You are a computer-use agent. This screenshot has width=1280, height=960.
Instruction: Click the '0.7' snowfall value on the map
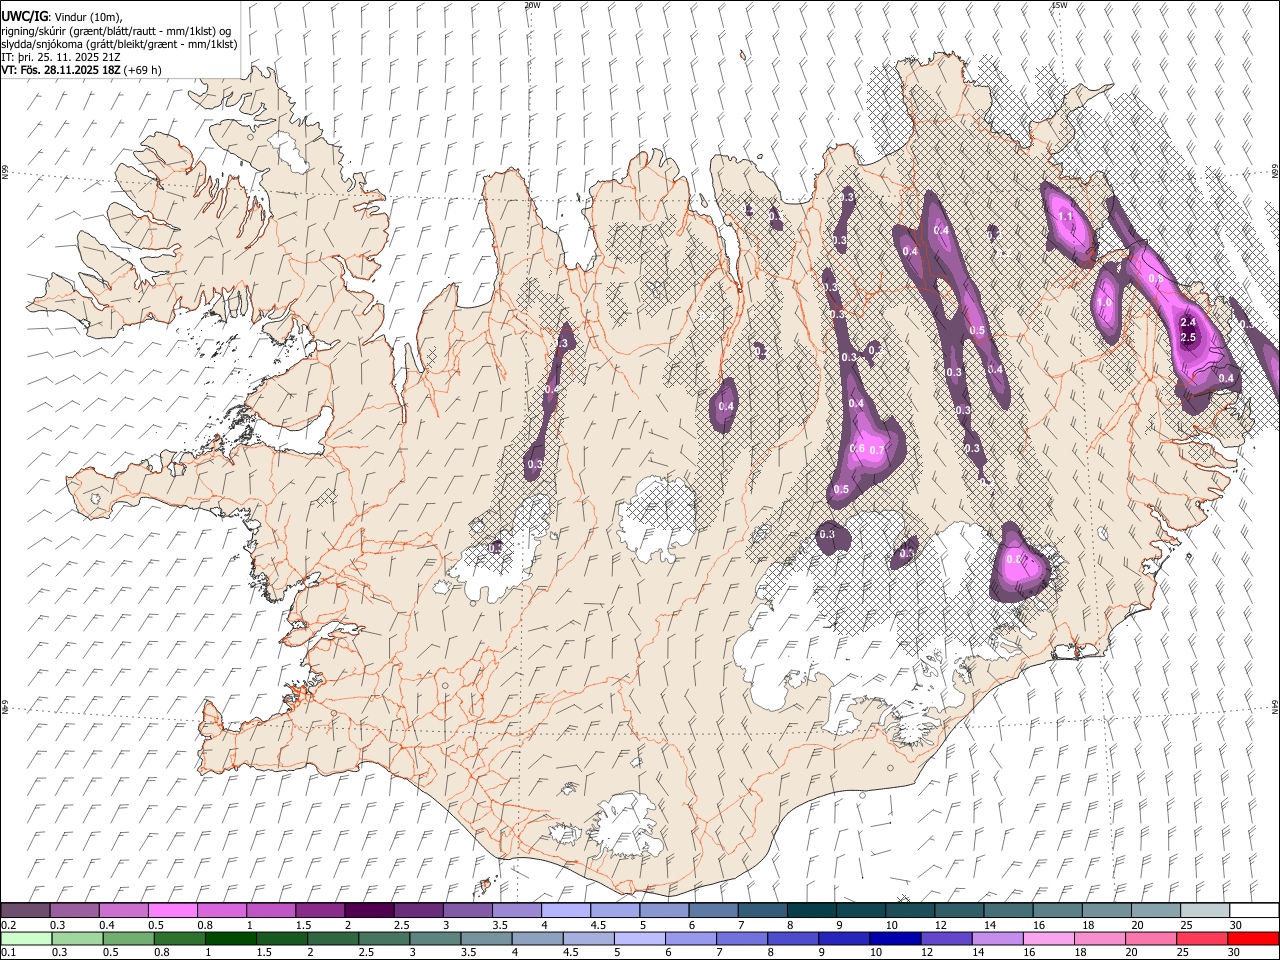pyautogui.click(x=877, y=450)
